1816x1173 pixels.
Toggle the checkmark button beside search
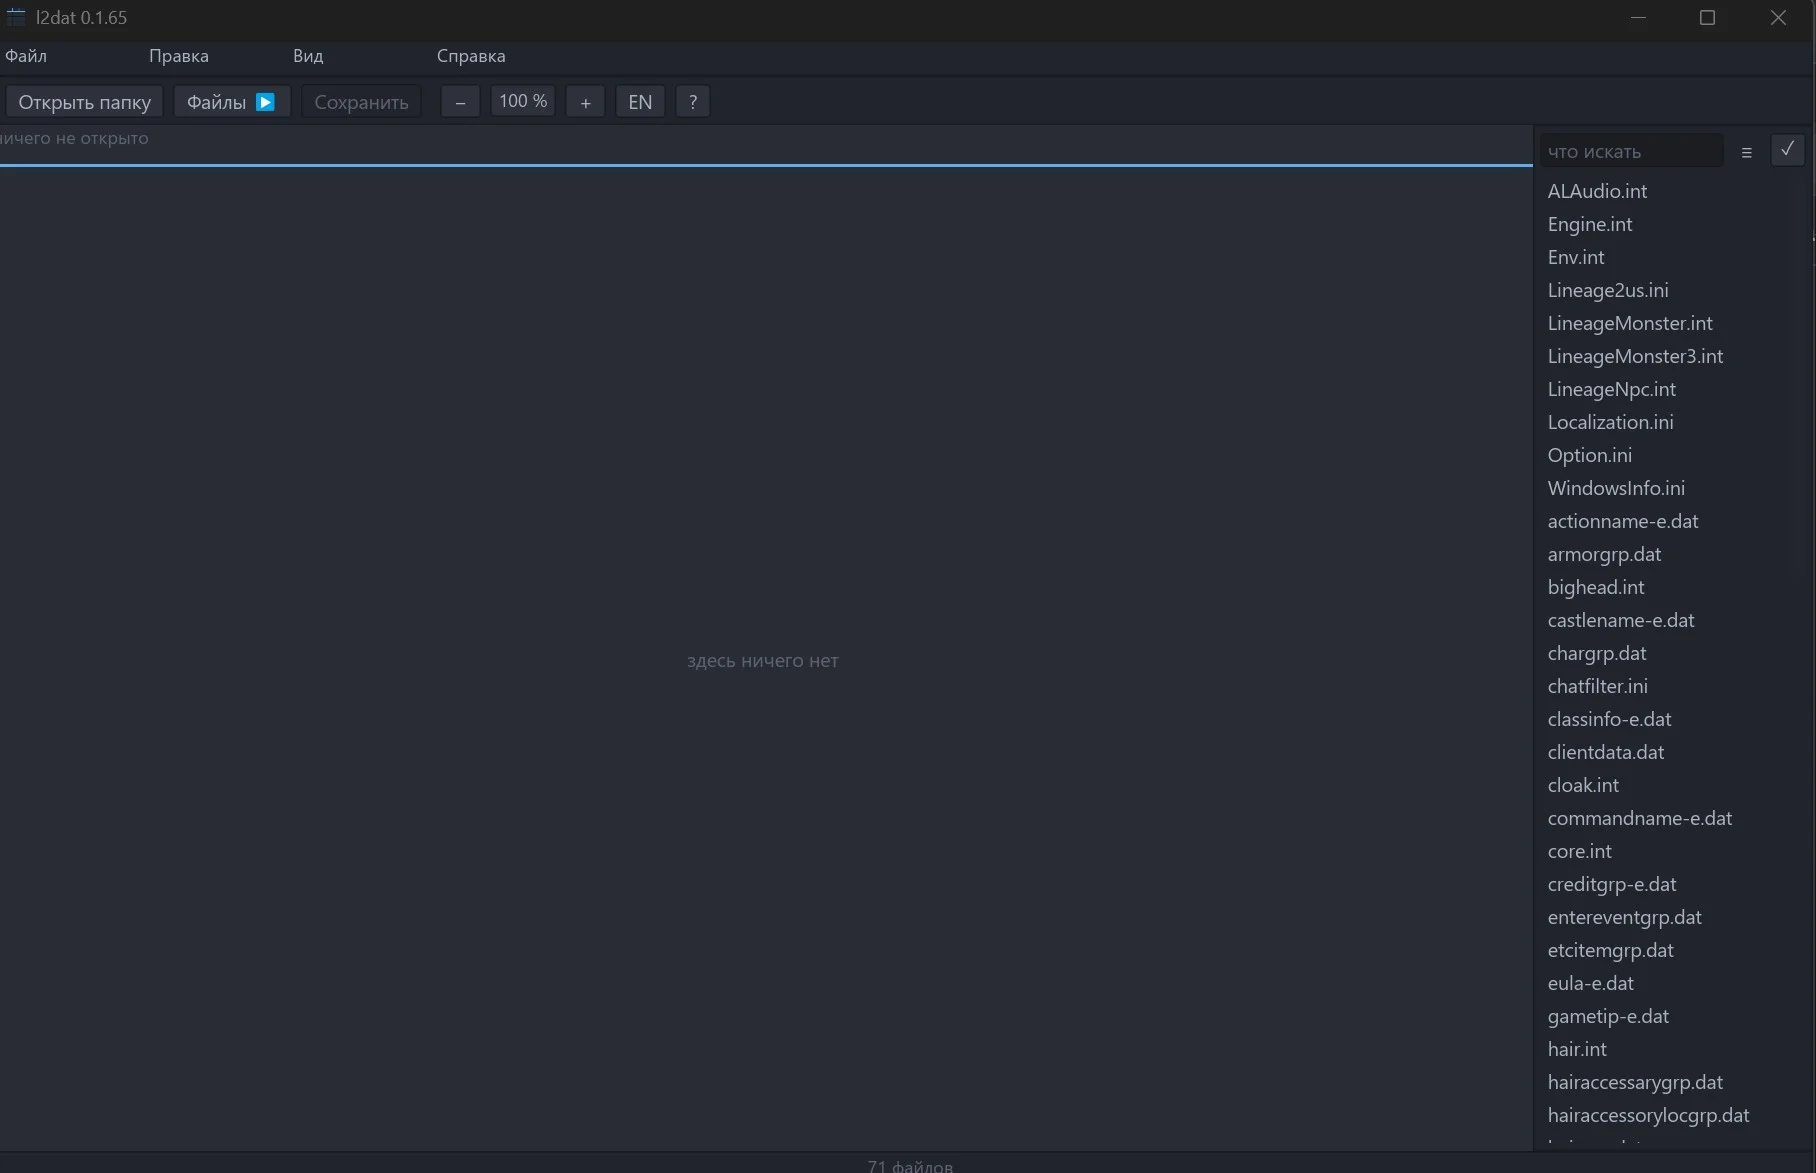(x=1787, y=150)
